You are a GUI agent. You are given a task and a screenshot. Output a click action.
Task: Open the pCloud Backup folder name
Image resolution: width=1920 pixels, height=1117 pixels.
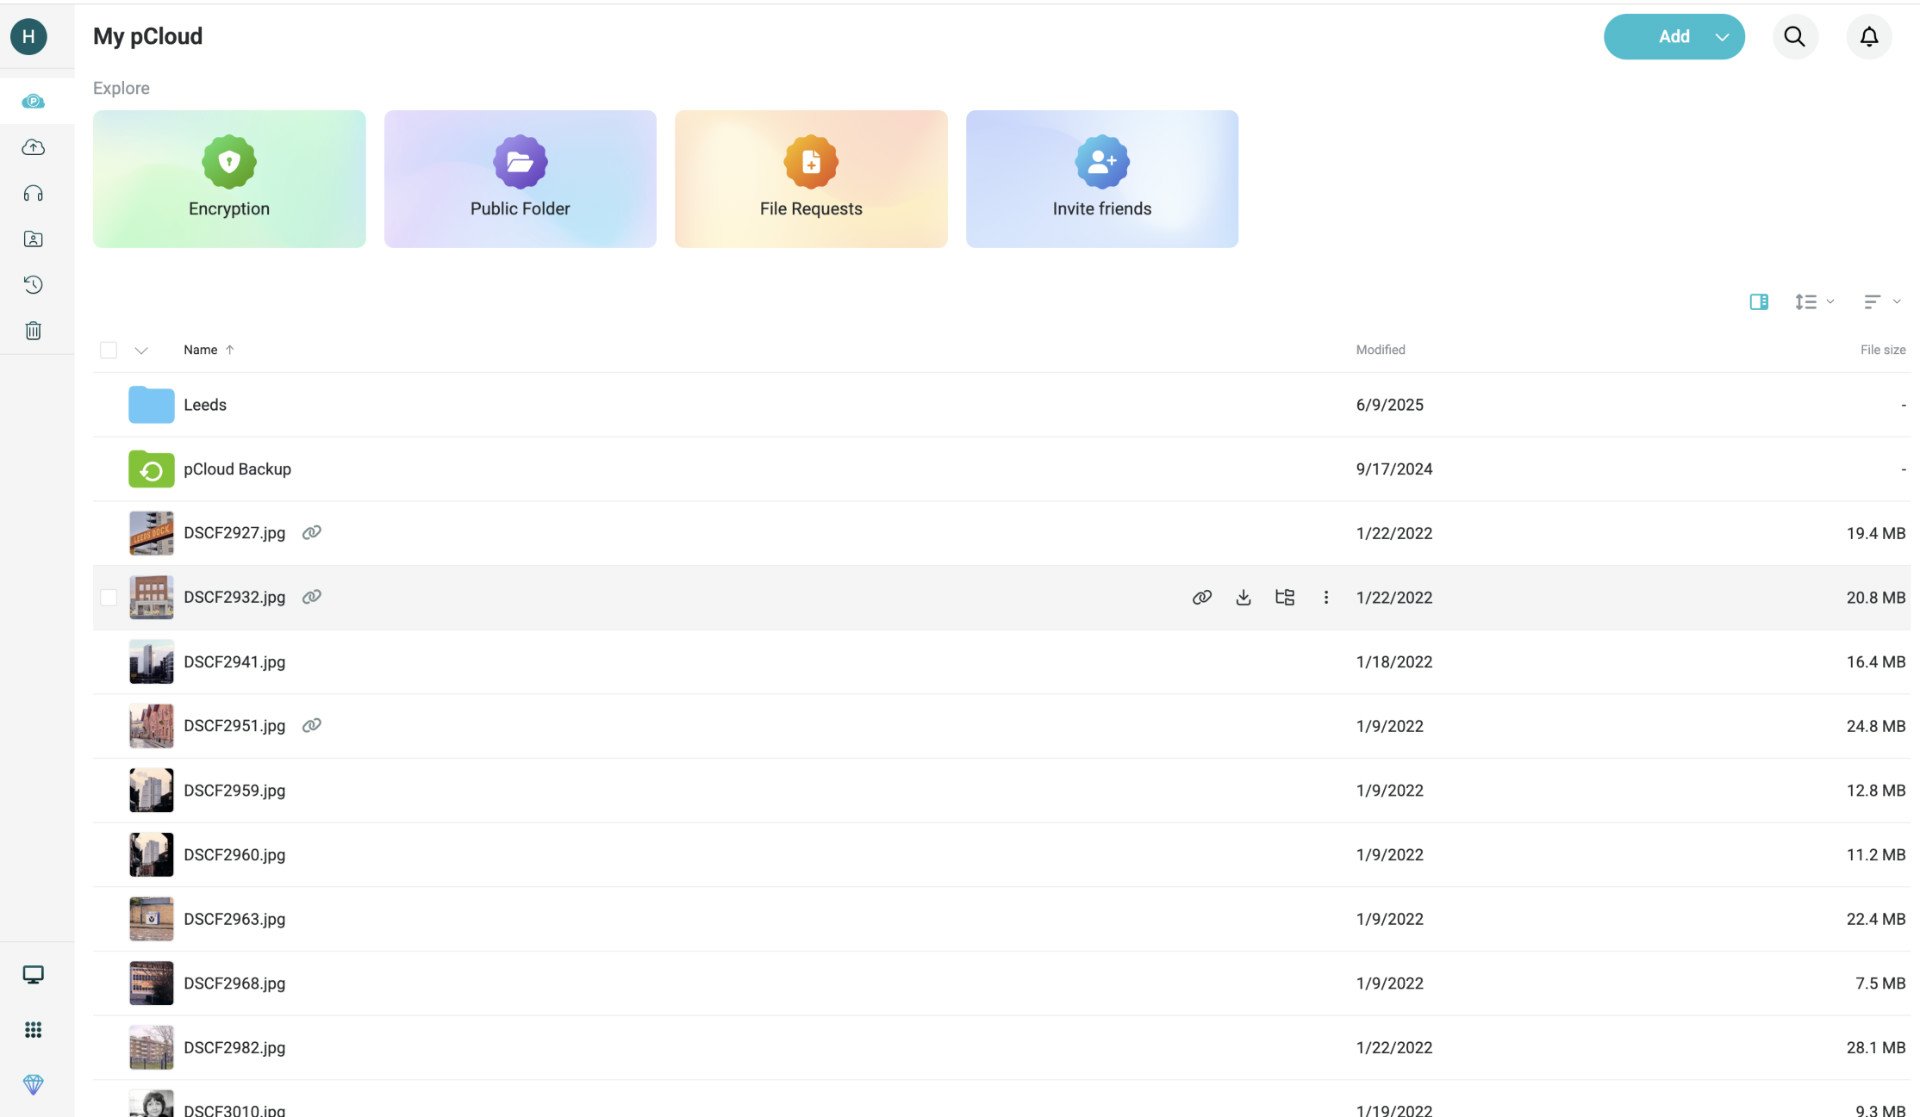(237, 468)
